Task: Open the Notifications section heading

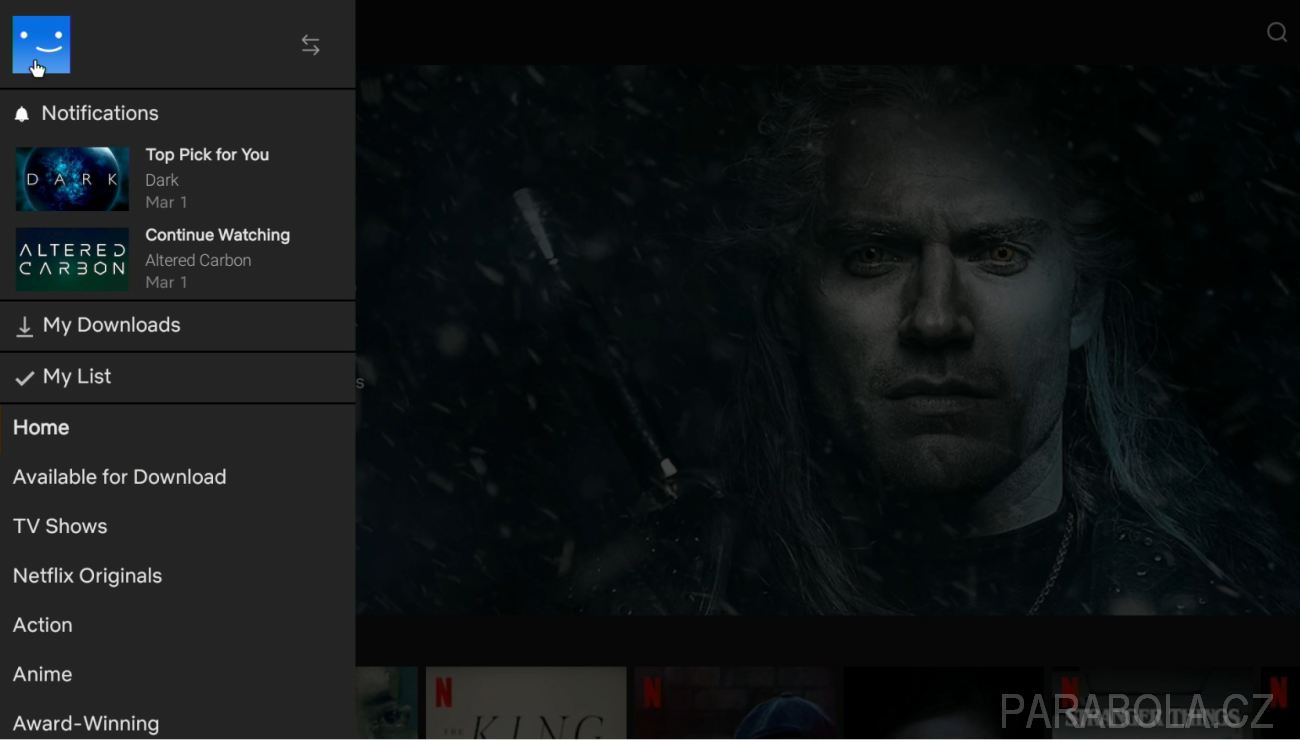Action: (x=100, y=113)
